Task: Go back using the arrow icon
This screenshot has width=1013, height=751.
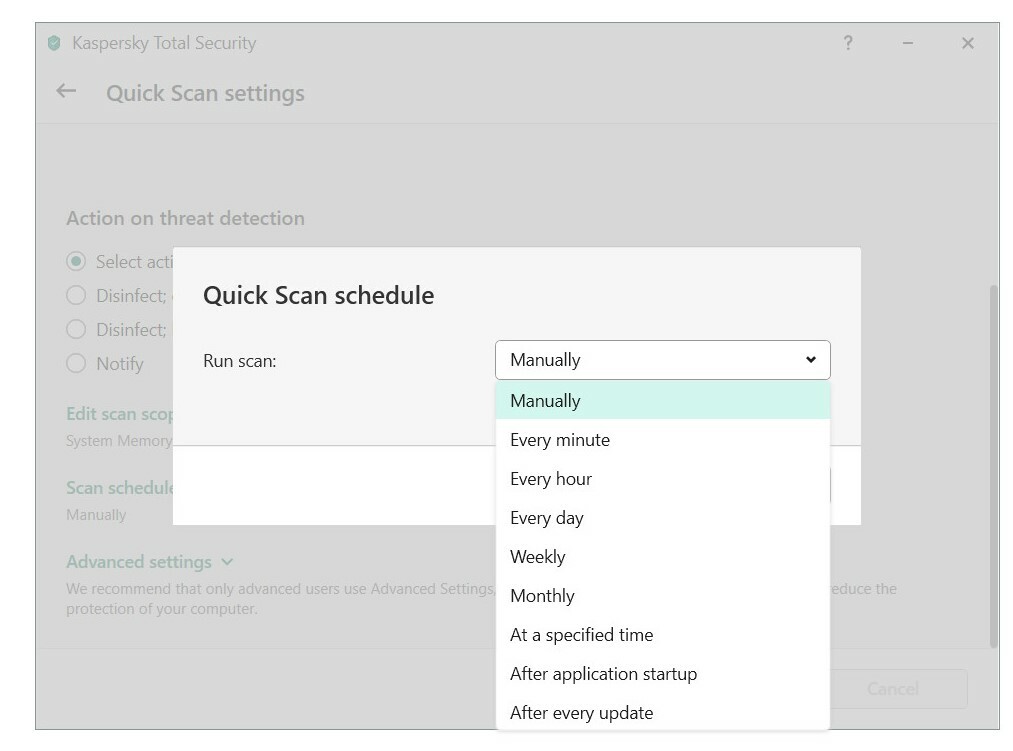Action: pyautogui.click(x=66, y=91)
